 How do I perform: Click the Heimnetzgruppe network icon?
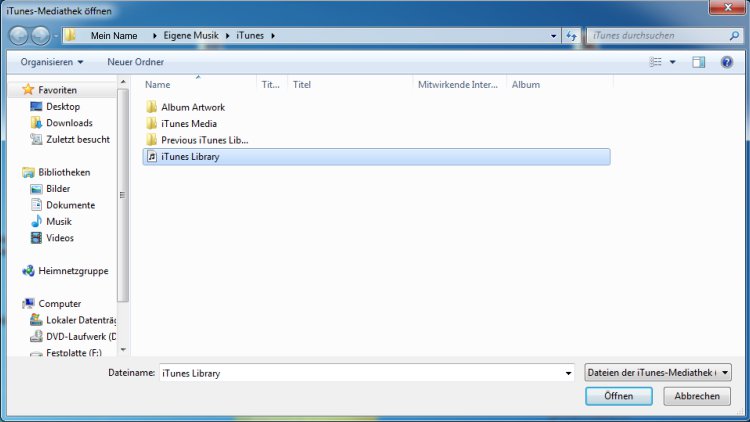pos(28,271)
